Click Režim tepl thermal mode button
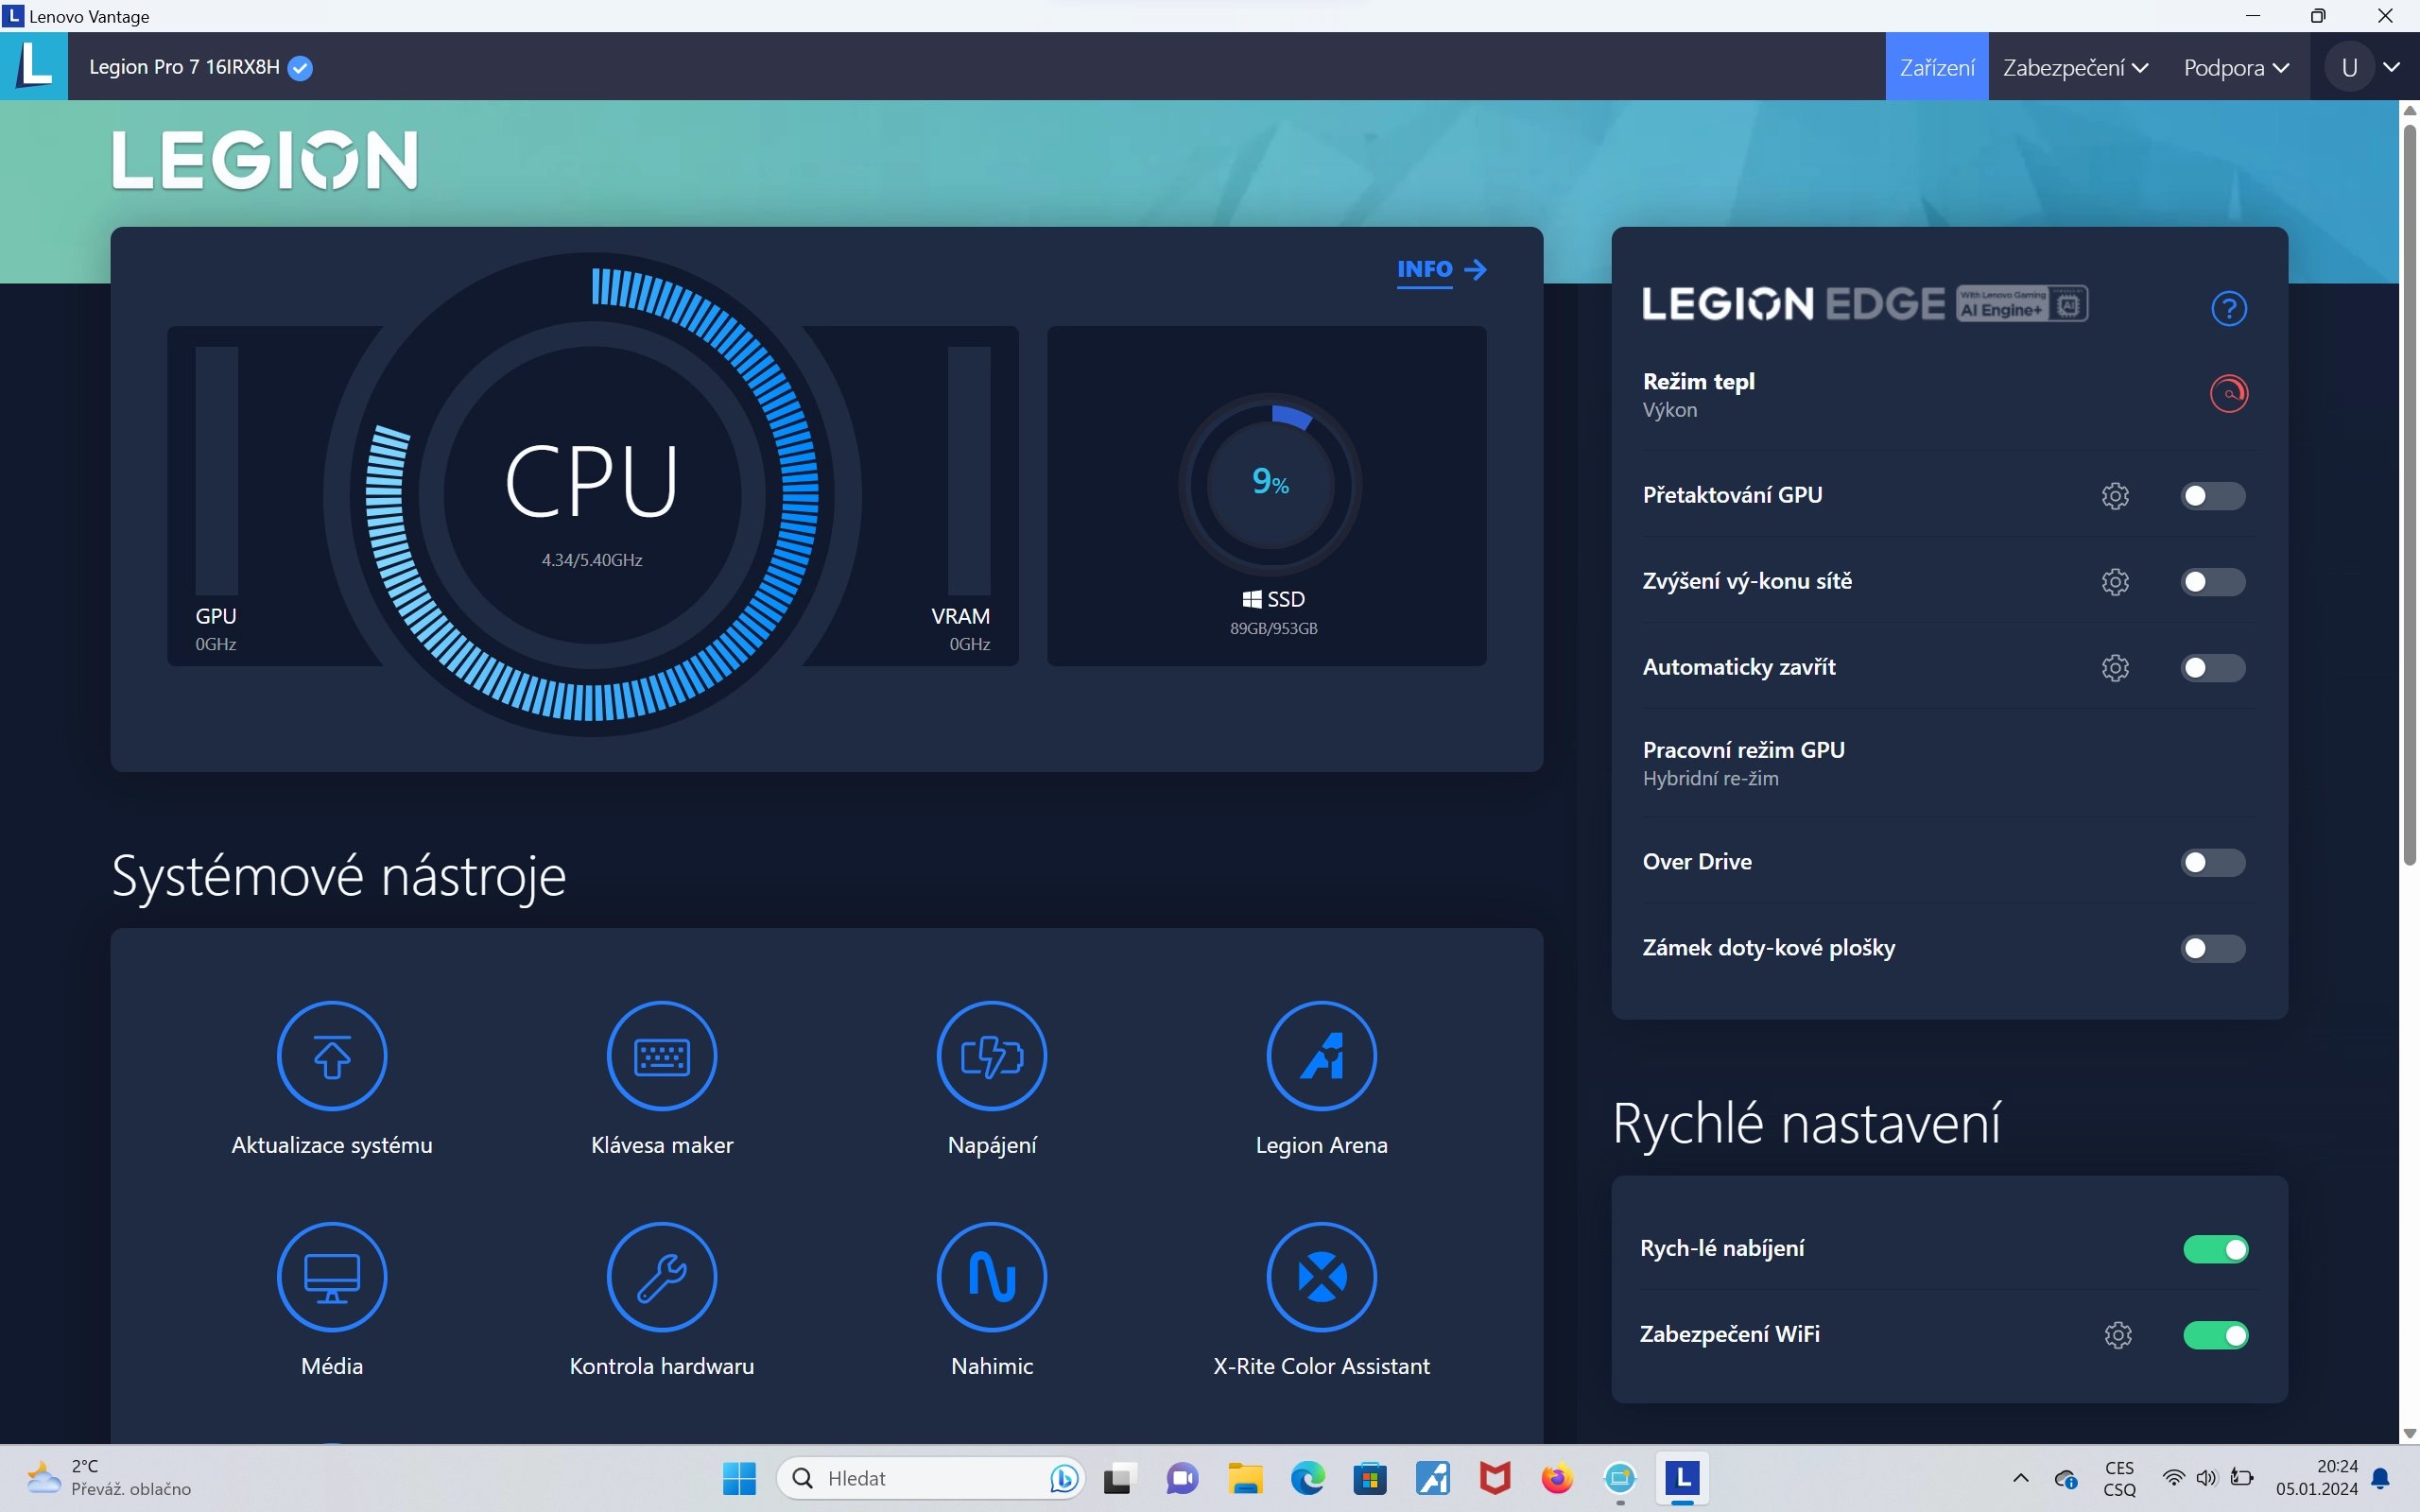Viewport: 2420px width, 1512px height. 2228,393
